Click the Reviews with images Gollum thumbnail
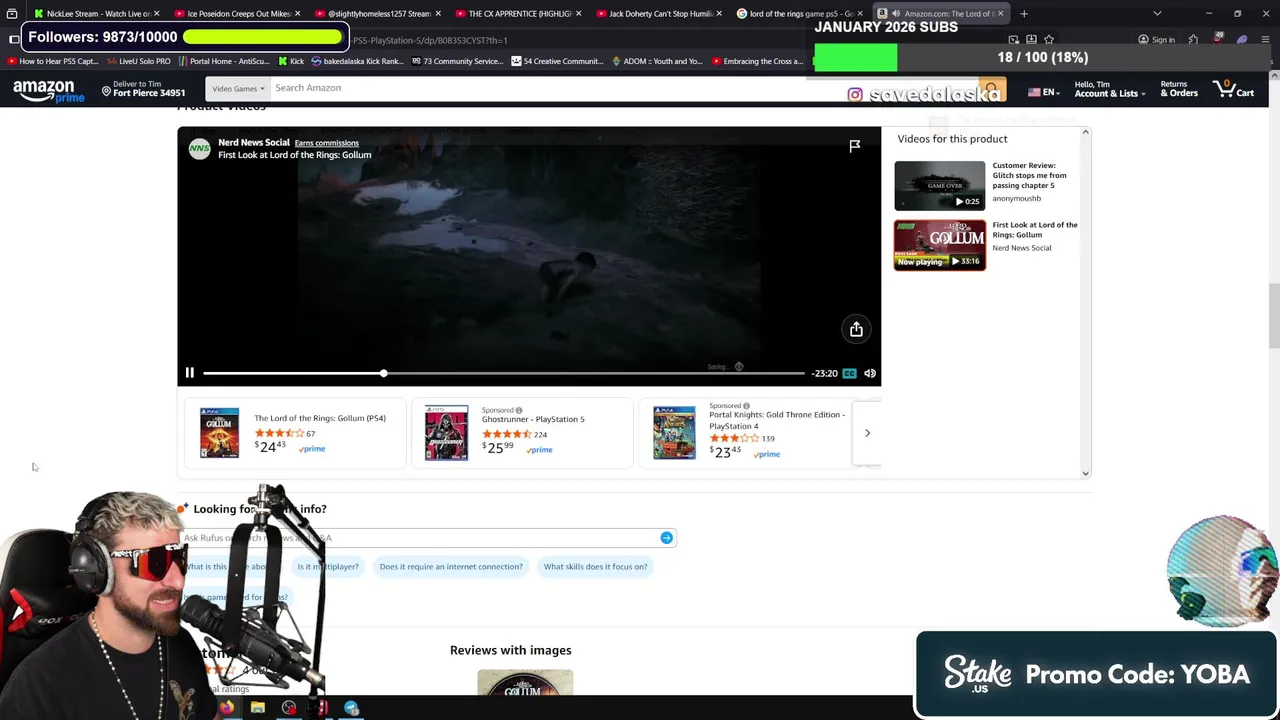Screen dimensions: 1280x720 click(525, 682)
